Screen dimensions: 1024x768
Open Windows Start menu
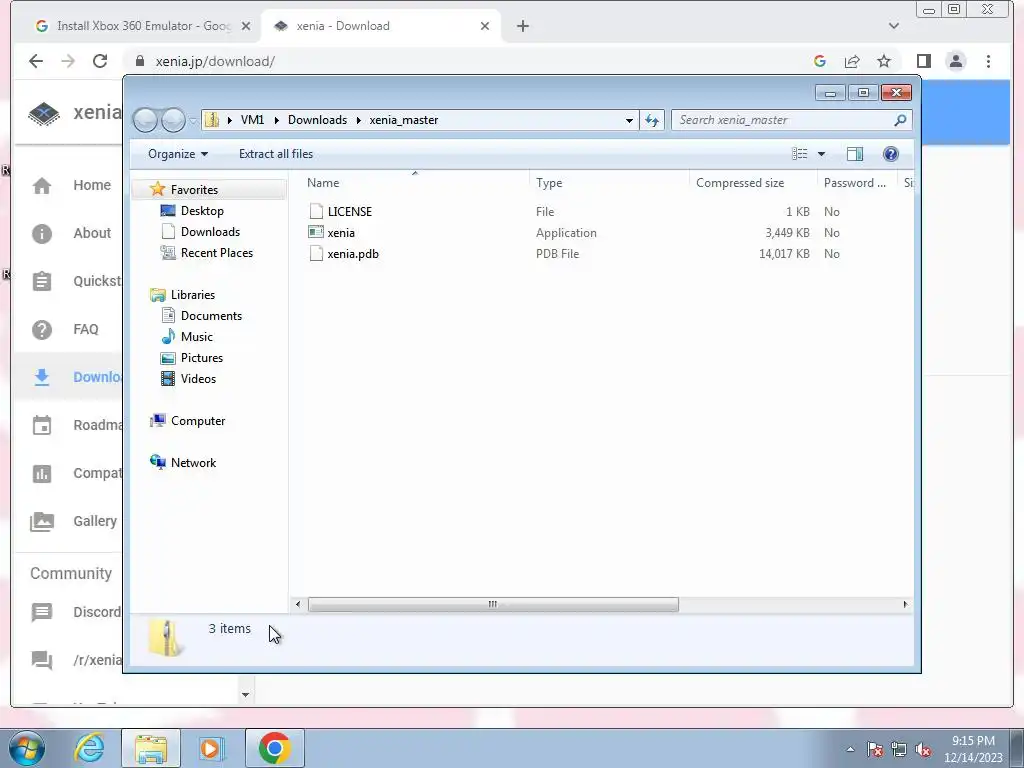point(27,748)
